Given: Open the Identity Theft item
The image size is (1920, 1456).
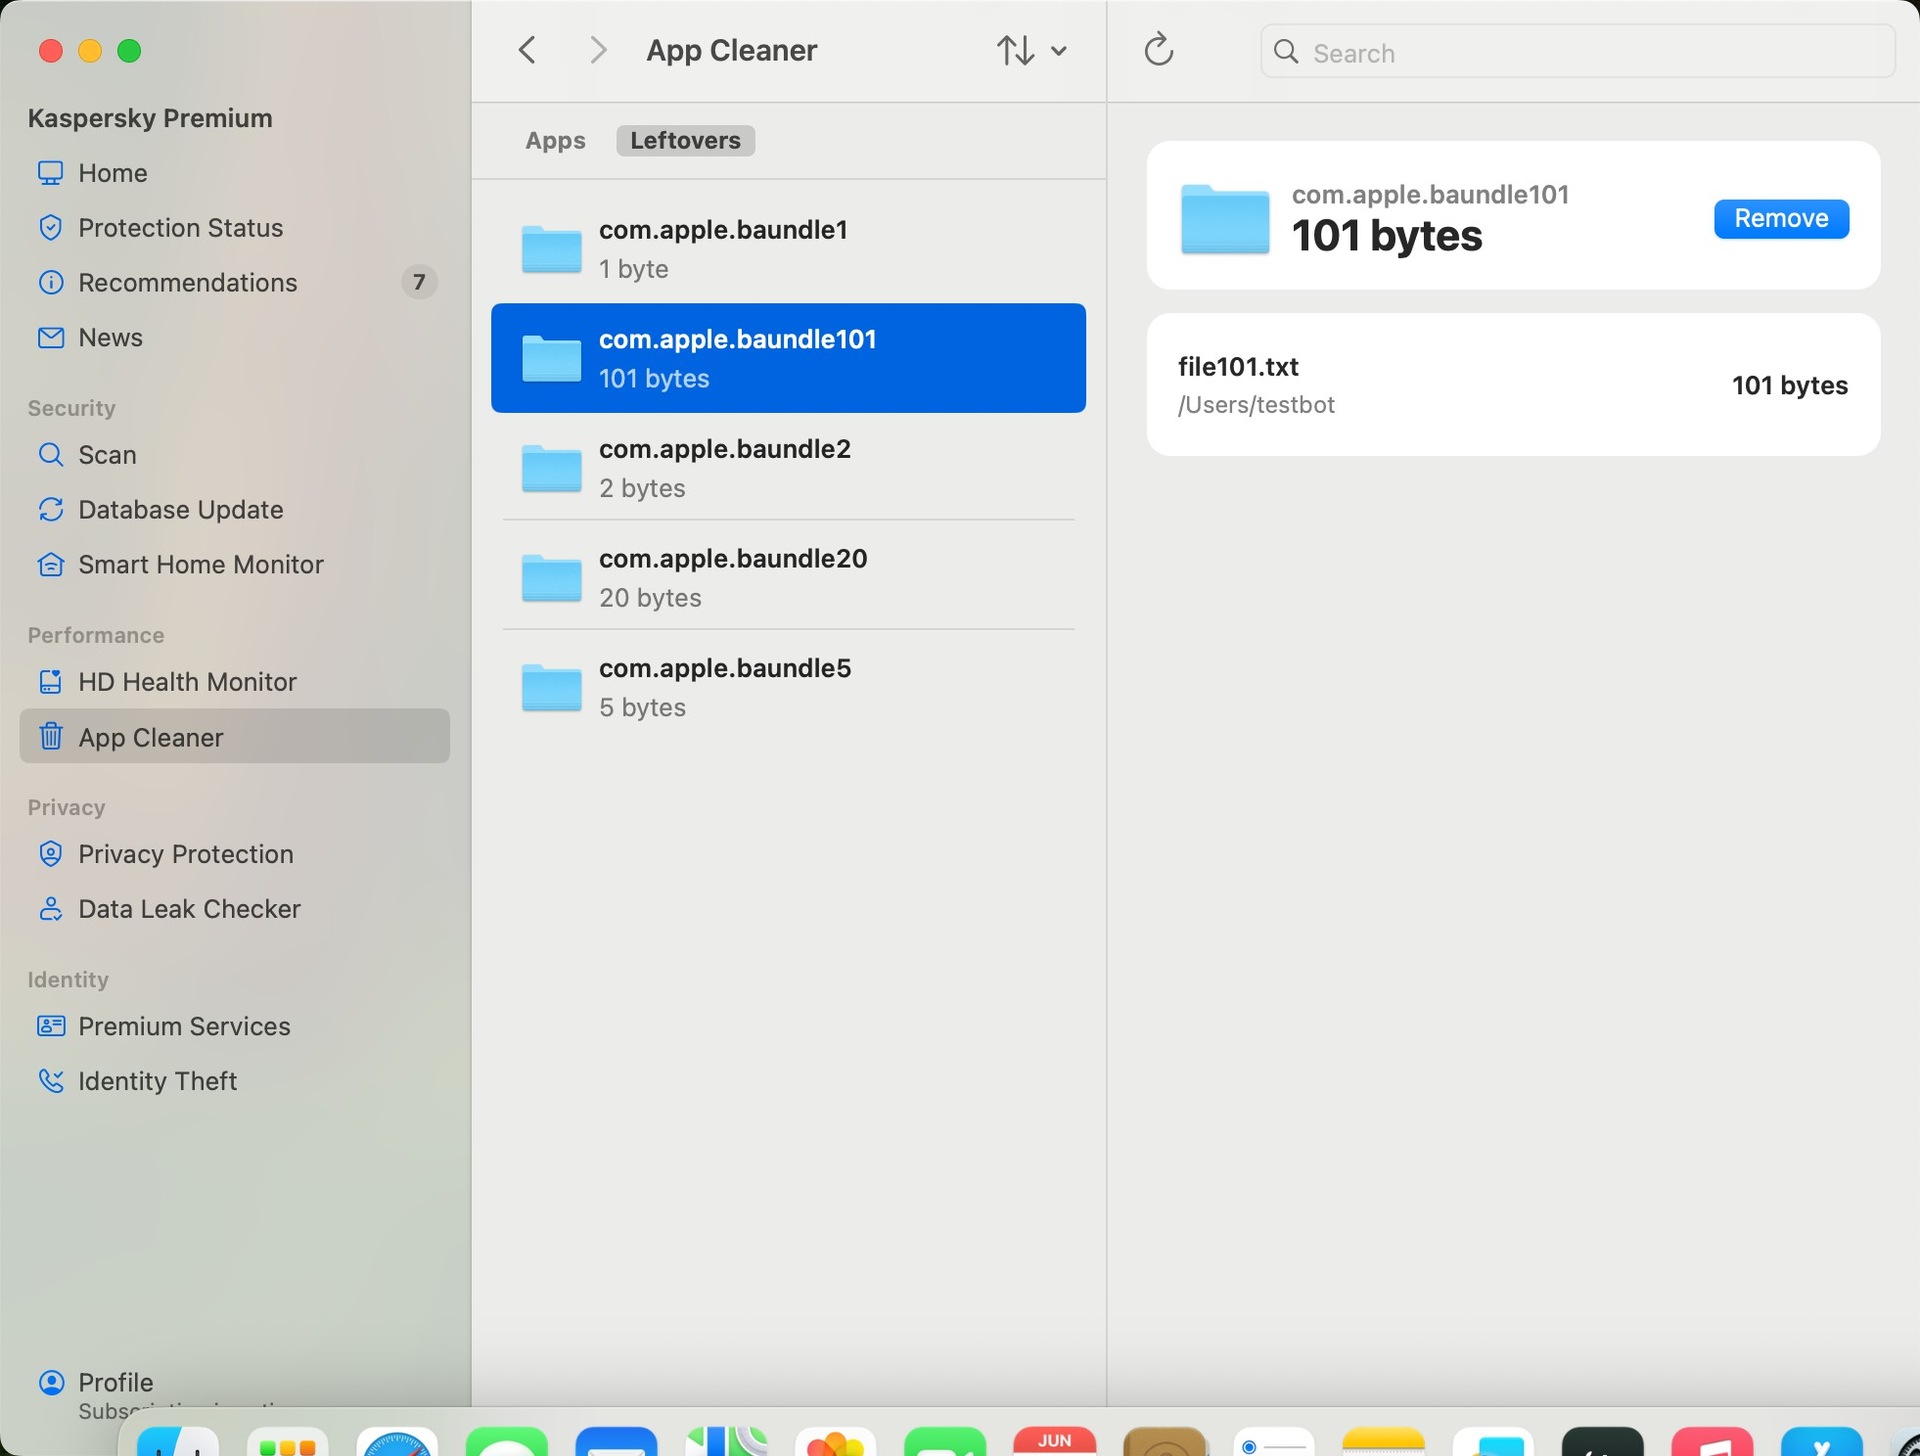Looking at the screenshot, I should coord(234,1081).
